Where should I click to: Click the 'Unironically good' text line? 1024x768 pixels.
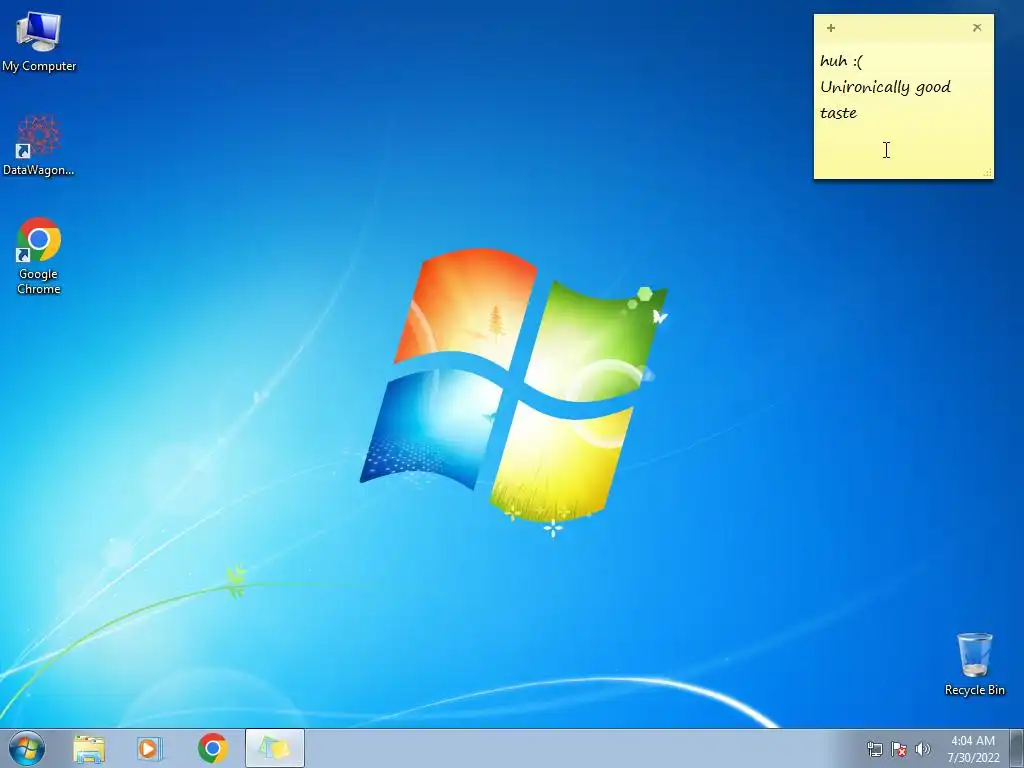pyautogui.click(x=885, y=88)
